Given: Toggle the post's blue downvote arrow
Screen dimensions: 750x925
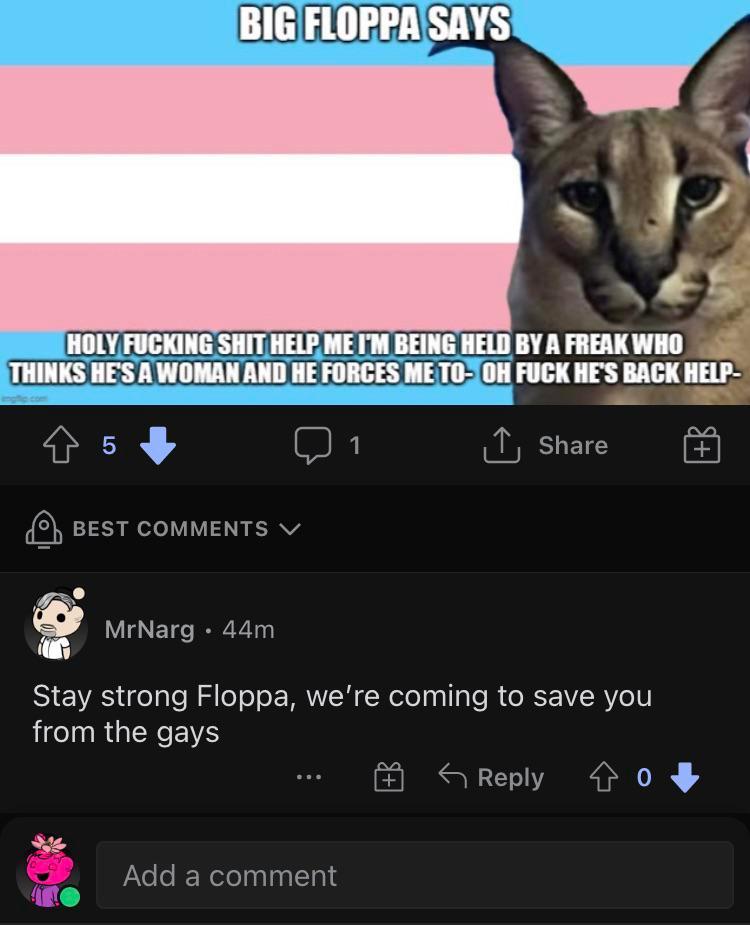Looking at the screenshot, I should pyautogui.click(x=158, y=445).
